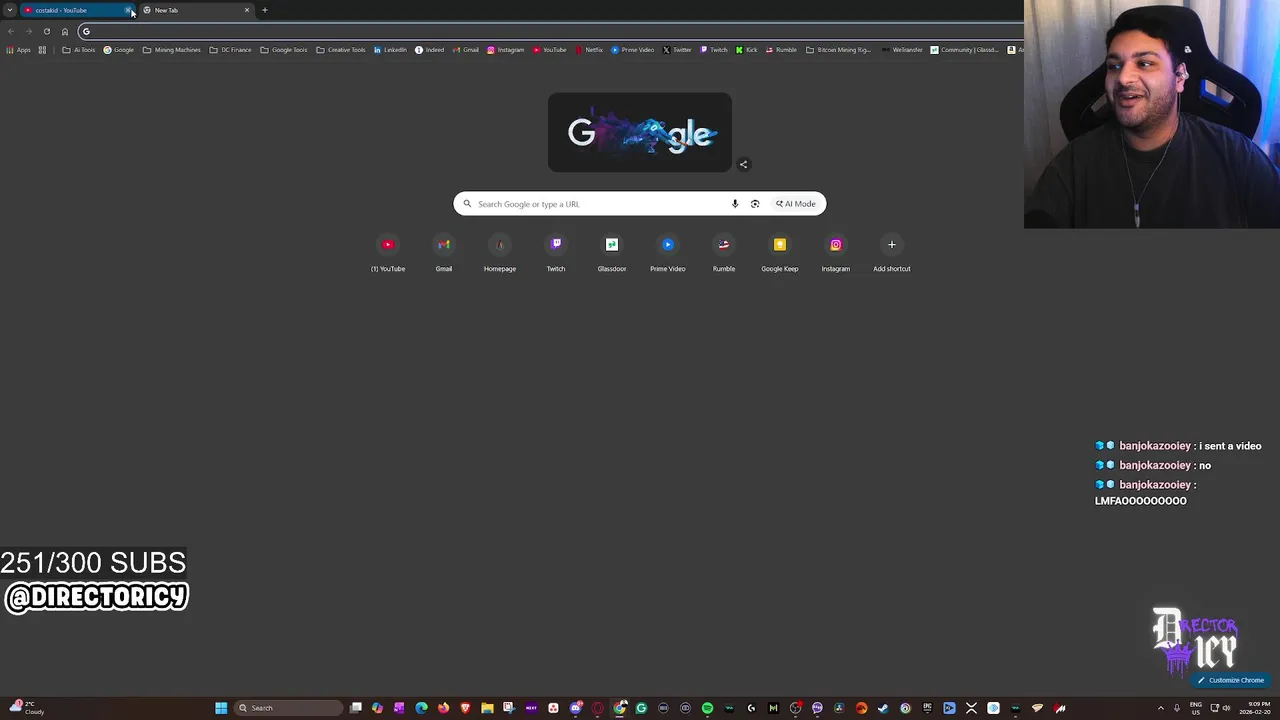Open the Gmail shortcut tile
Image resolution: width=1280 pixels, height=720 pixels.
(444, 253)
